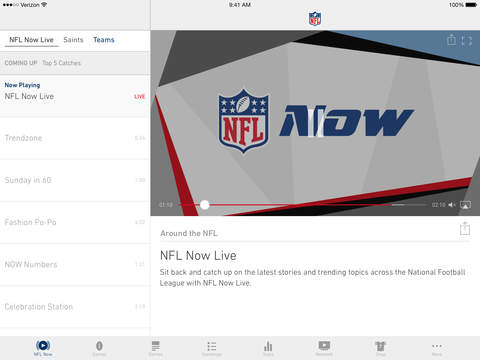This screenshot has width=480, height=360.
Task: Tap the AirPlay icon in player
Action: pyautogui.click(x=465, y=205)
